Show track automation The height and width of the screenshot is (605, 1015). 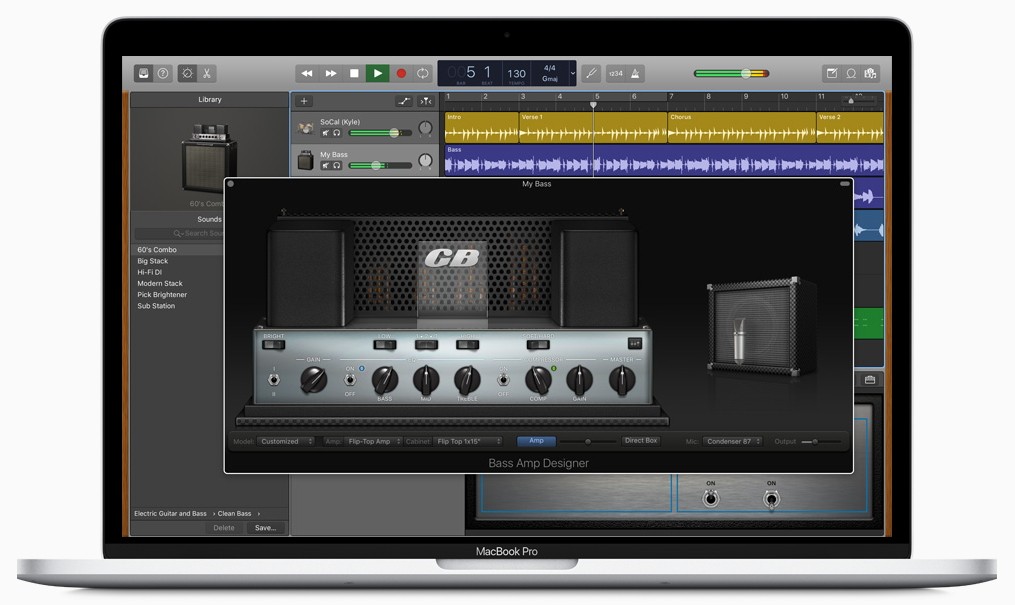pos(403,101)
